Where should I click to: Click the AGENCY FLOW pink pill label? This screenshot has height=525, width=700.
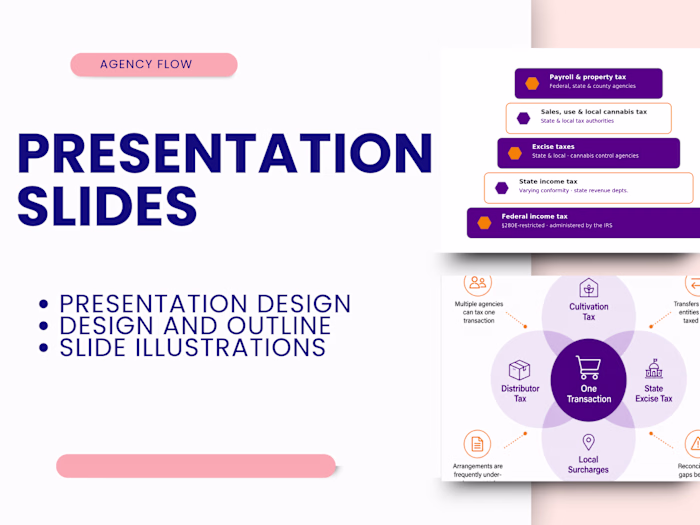[x=154, y=65]
